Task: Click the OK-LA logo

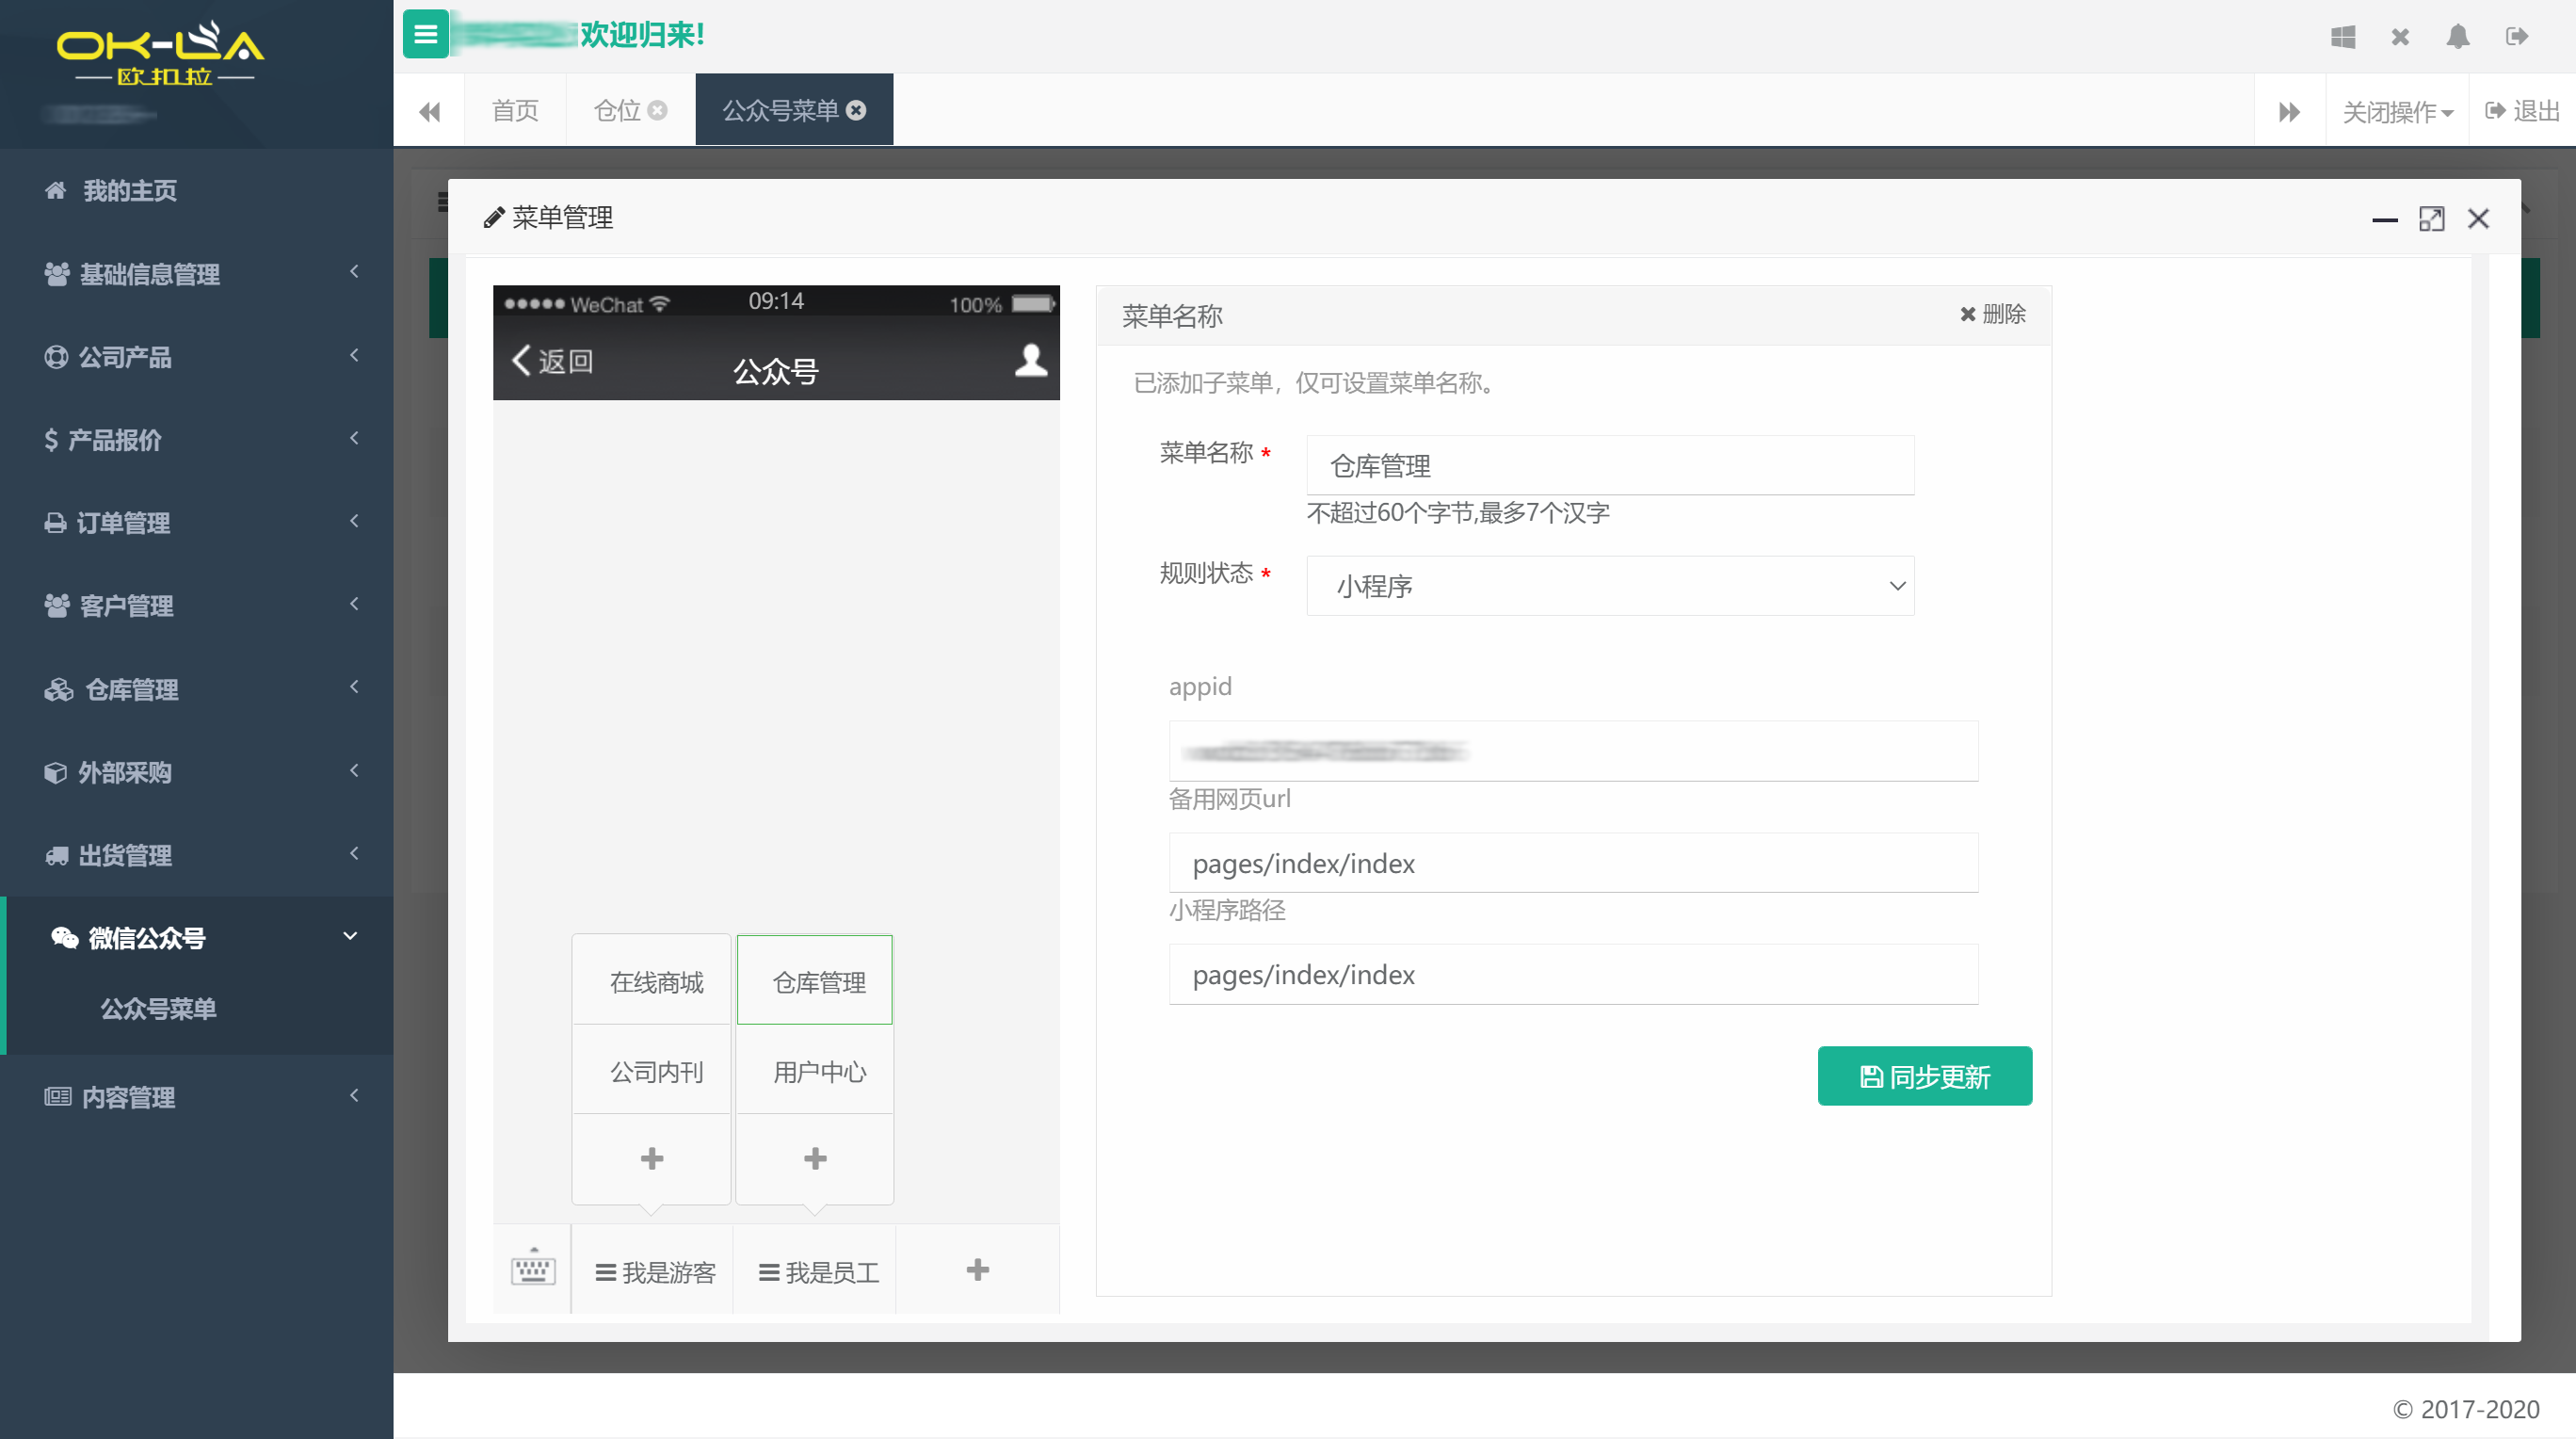Action: coord(161,53)
